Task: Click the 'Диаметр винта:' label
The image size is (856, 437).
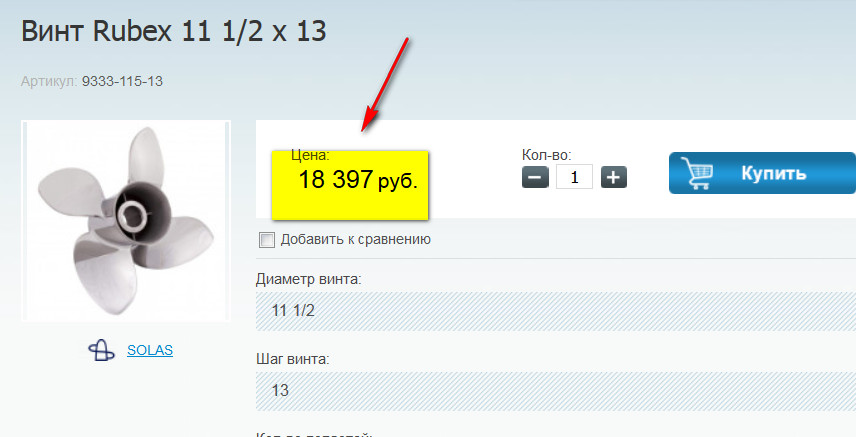Action: coord(308,278)
